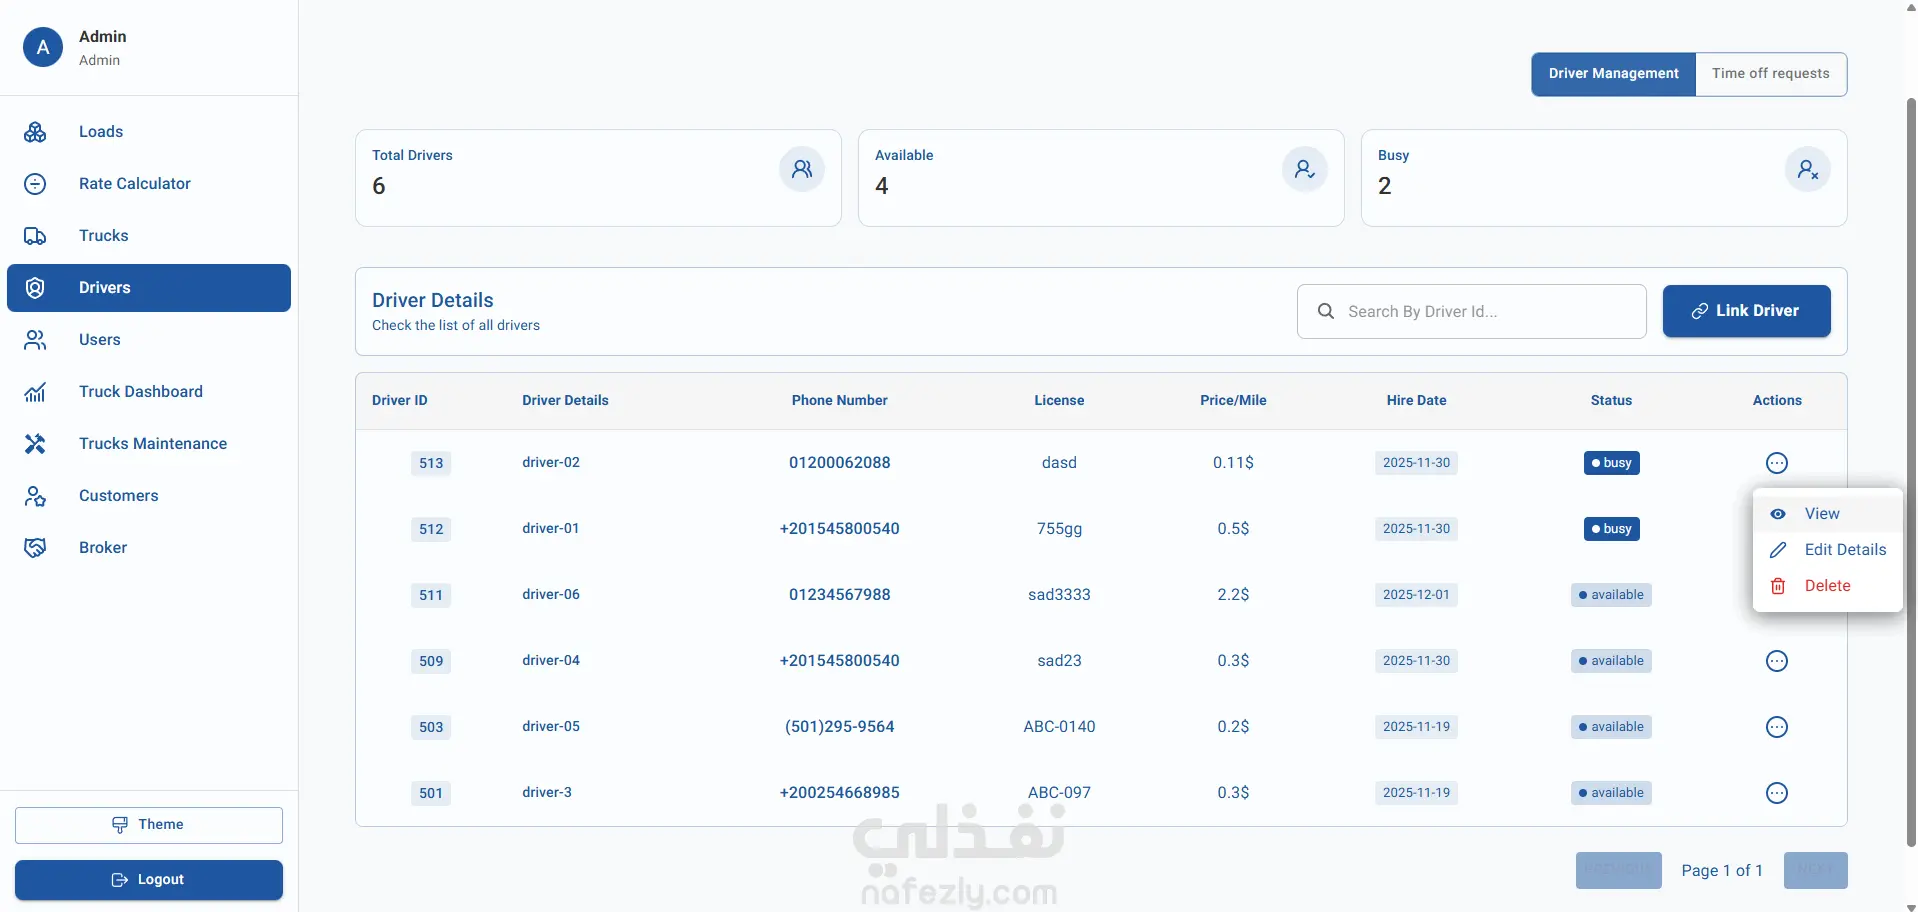Click the Total Drivers card icon
This screenshot has height=912, width=1918.
coord(802,169)
